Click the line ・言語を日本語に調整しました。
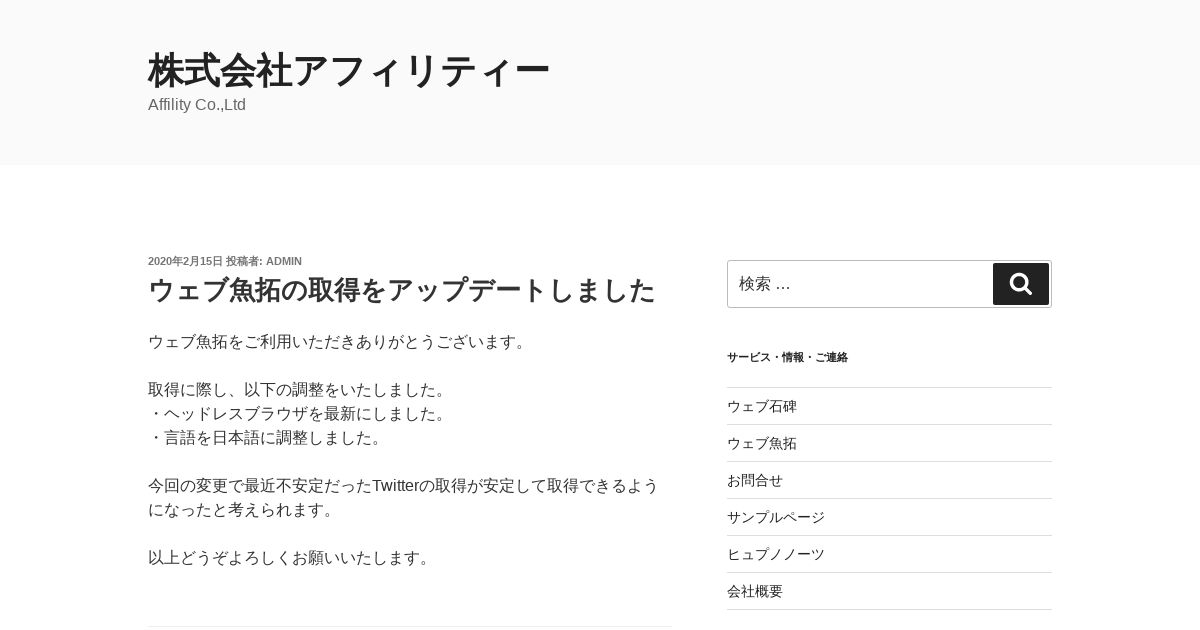Viewport: 1200px width, 630px height. point(267,438)
